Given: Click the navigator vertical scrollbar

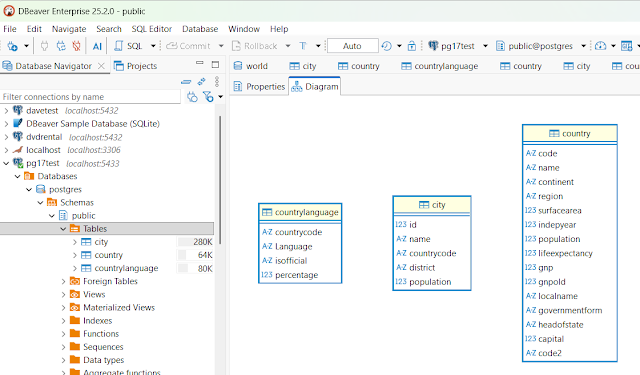Looking at the screenshot, I should tap(220, 180).
